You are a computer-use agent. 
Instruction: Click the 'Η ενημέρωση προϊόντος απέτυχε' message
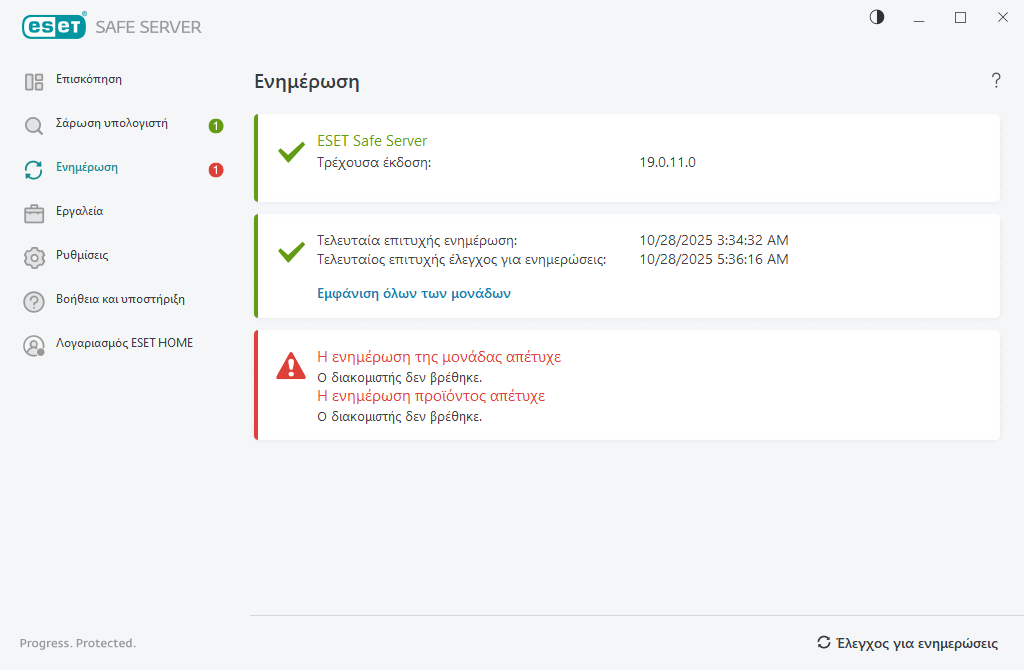click(x=431, y=396)
